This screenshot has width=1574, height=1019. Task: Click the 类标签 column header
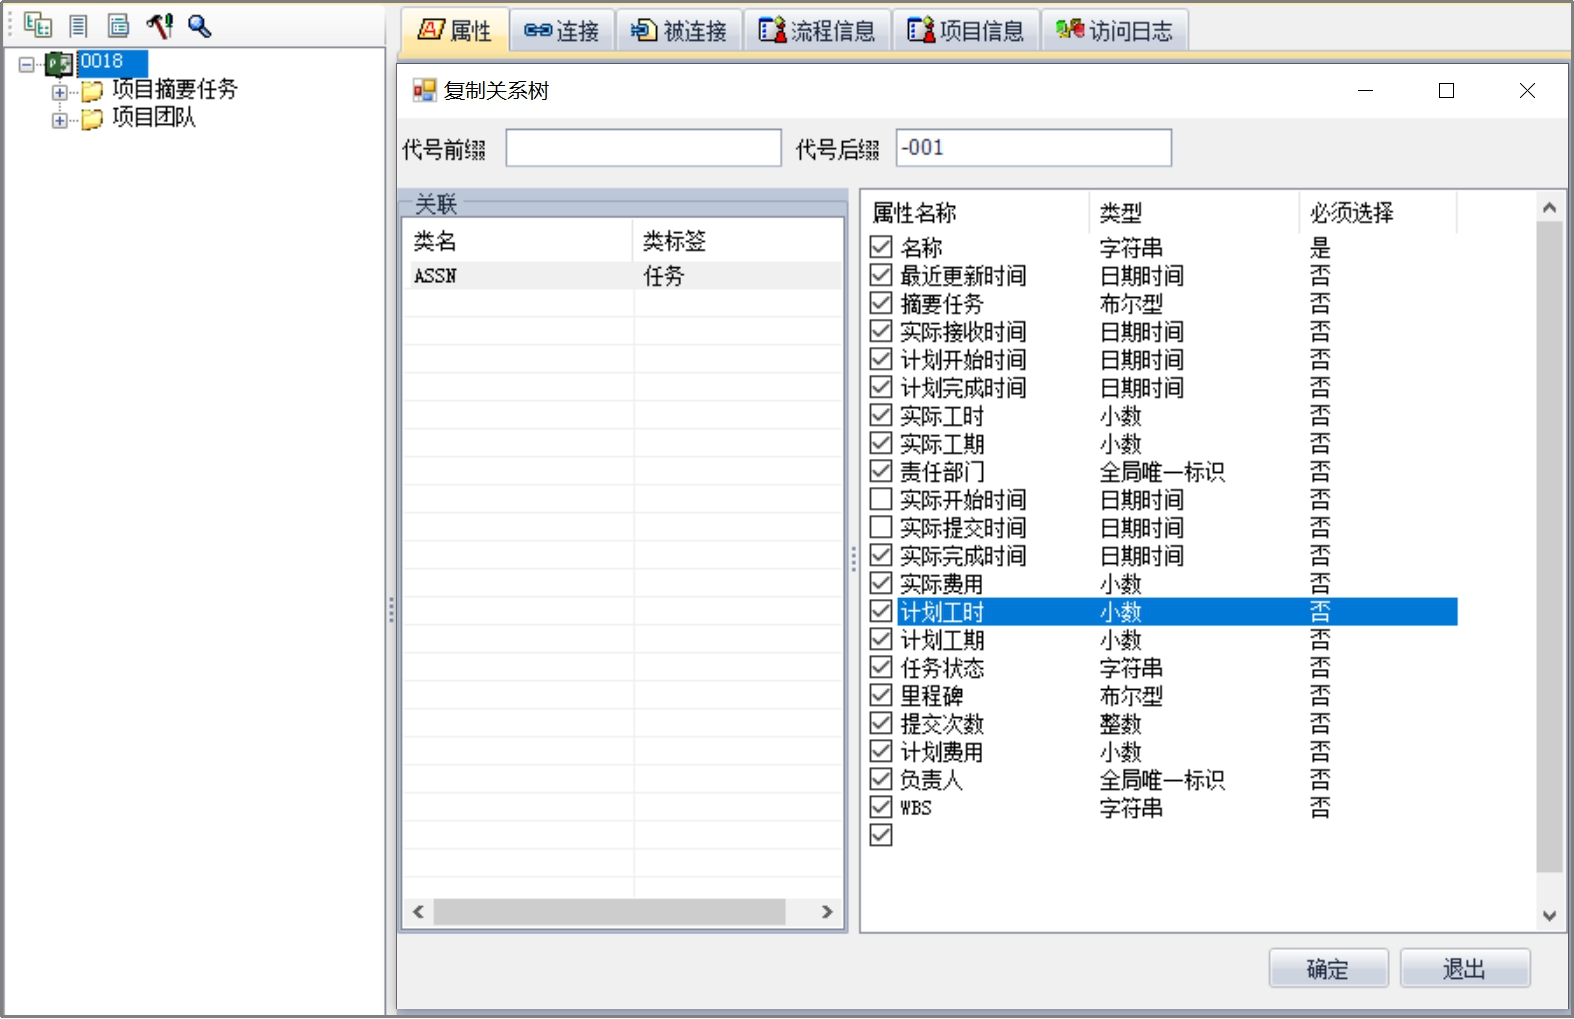click(x=738, y=241)
